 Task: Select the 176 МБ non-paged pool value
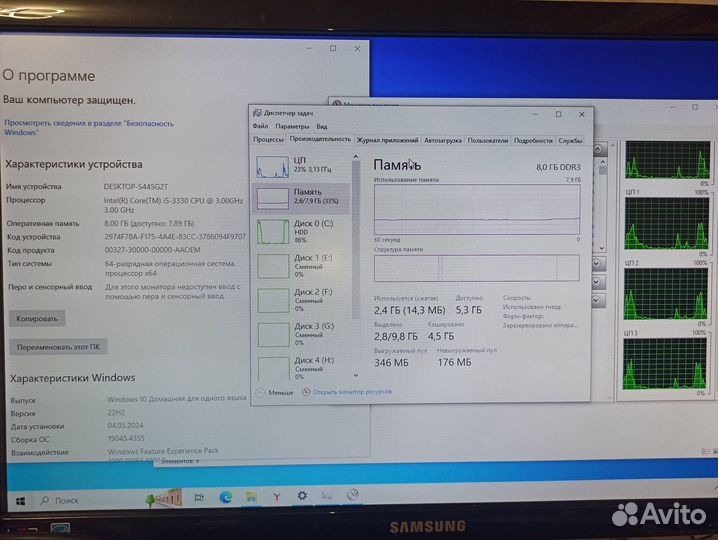454,362
